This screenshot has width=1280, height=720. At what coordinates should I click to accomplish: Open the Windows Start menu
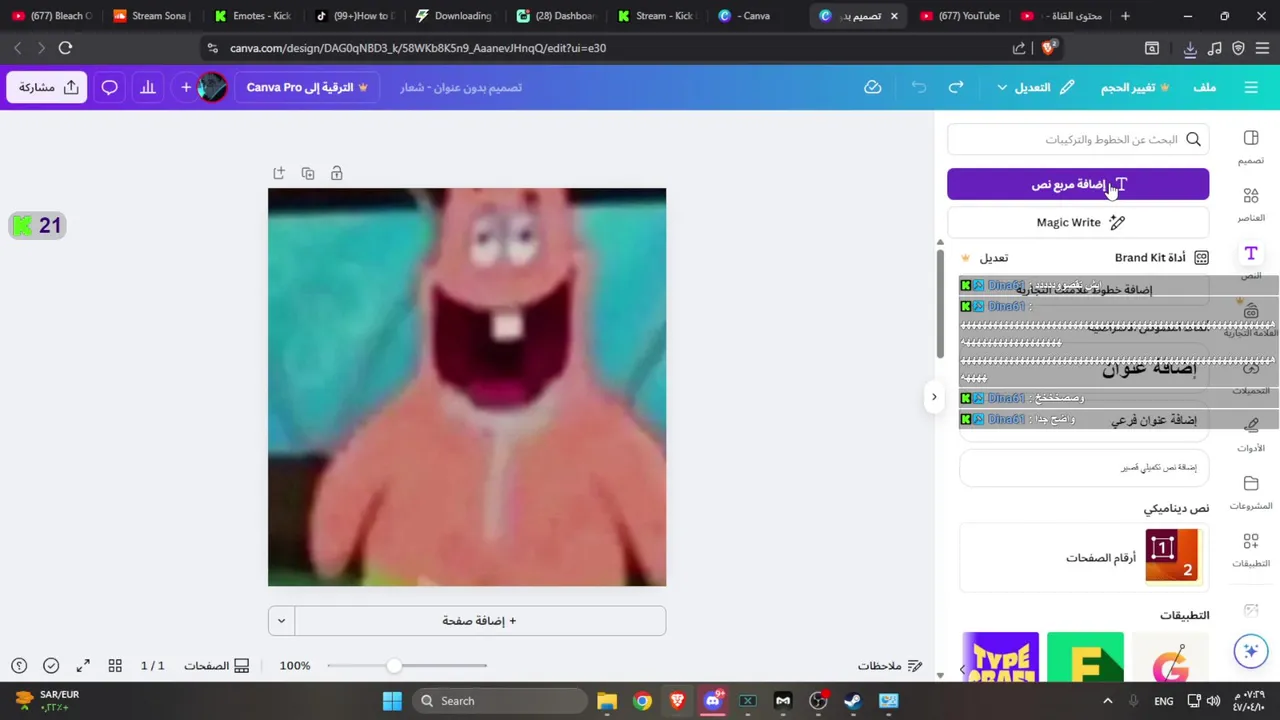coord(392,701)
